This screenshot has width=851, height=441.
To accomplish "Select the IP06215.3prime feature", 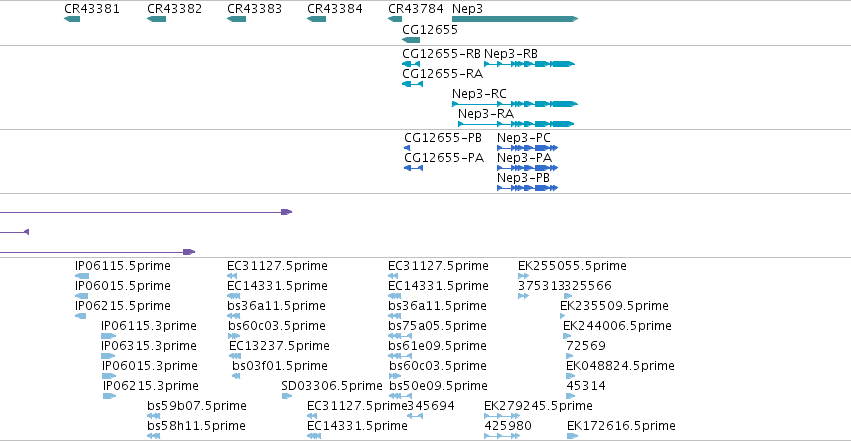I will [x=110, y=397].
